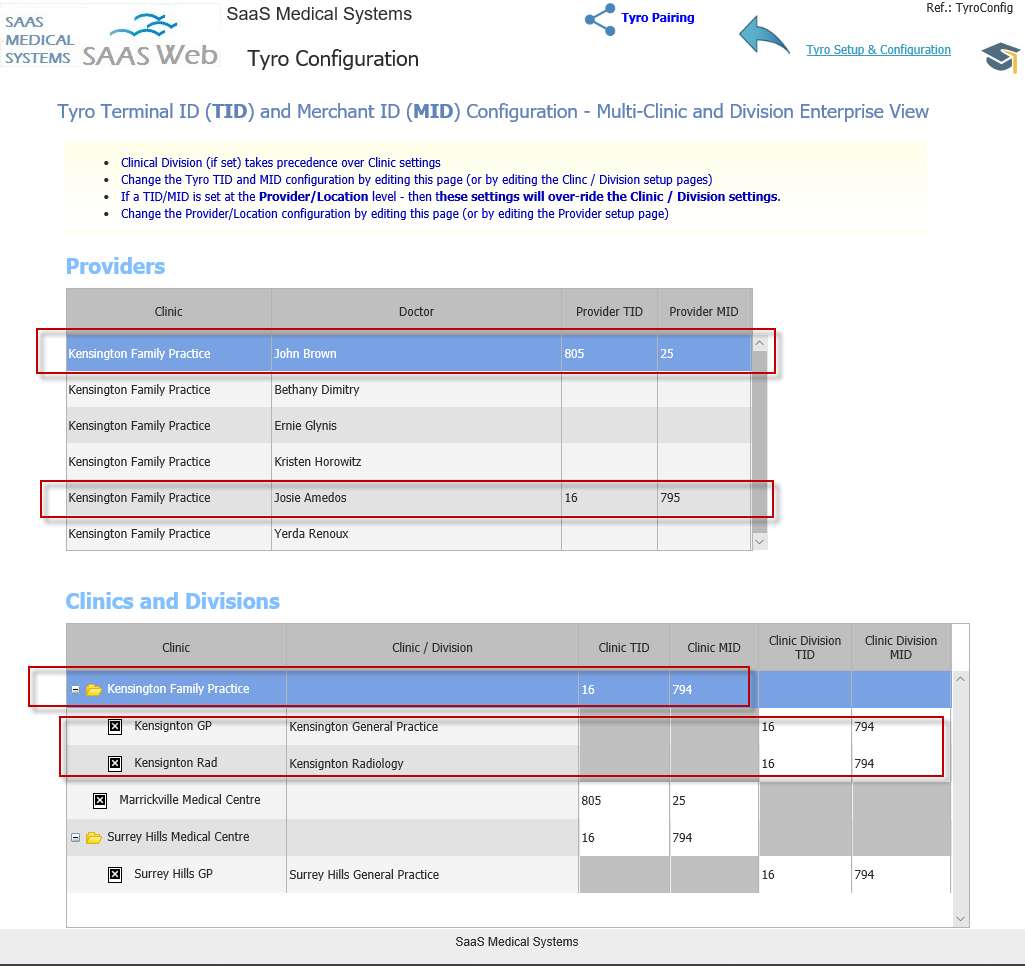This screenshot has height=966, width=1025.
Task: Edit Surrey Hills Medical Centre Clinic TID 16
Action: (x=624, y=837)
